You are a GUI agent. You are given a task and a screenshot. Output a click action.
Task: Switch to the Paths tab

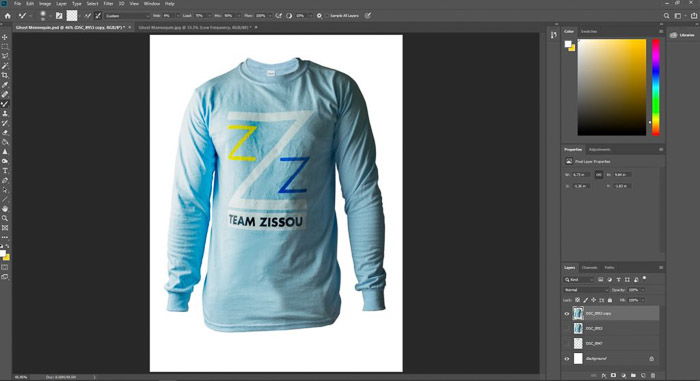(x=609, y=268)
